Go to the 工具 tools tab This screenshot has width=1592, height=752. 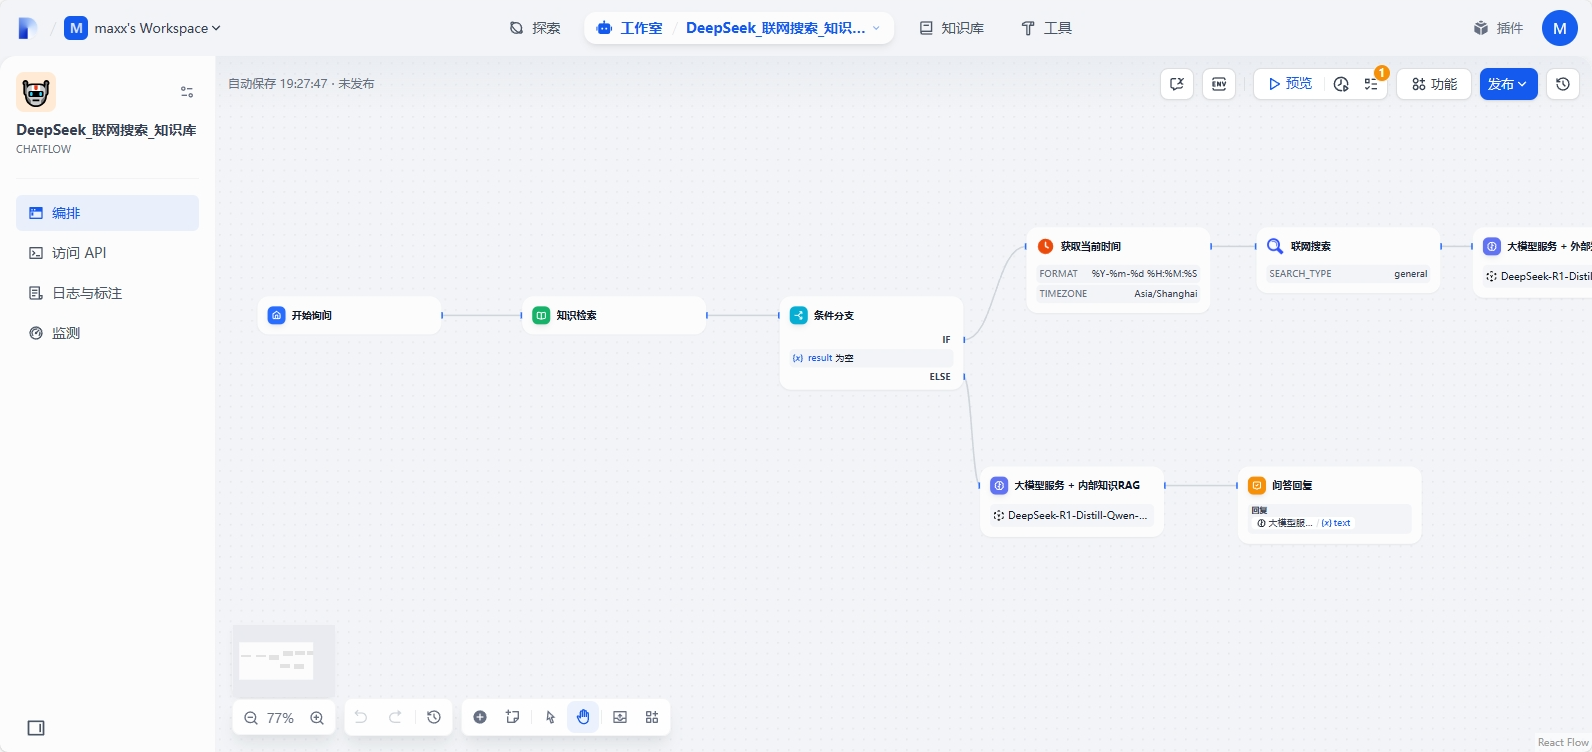pos(1046,28)
